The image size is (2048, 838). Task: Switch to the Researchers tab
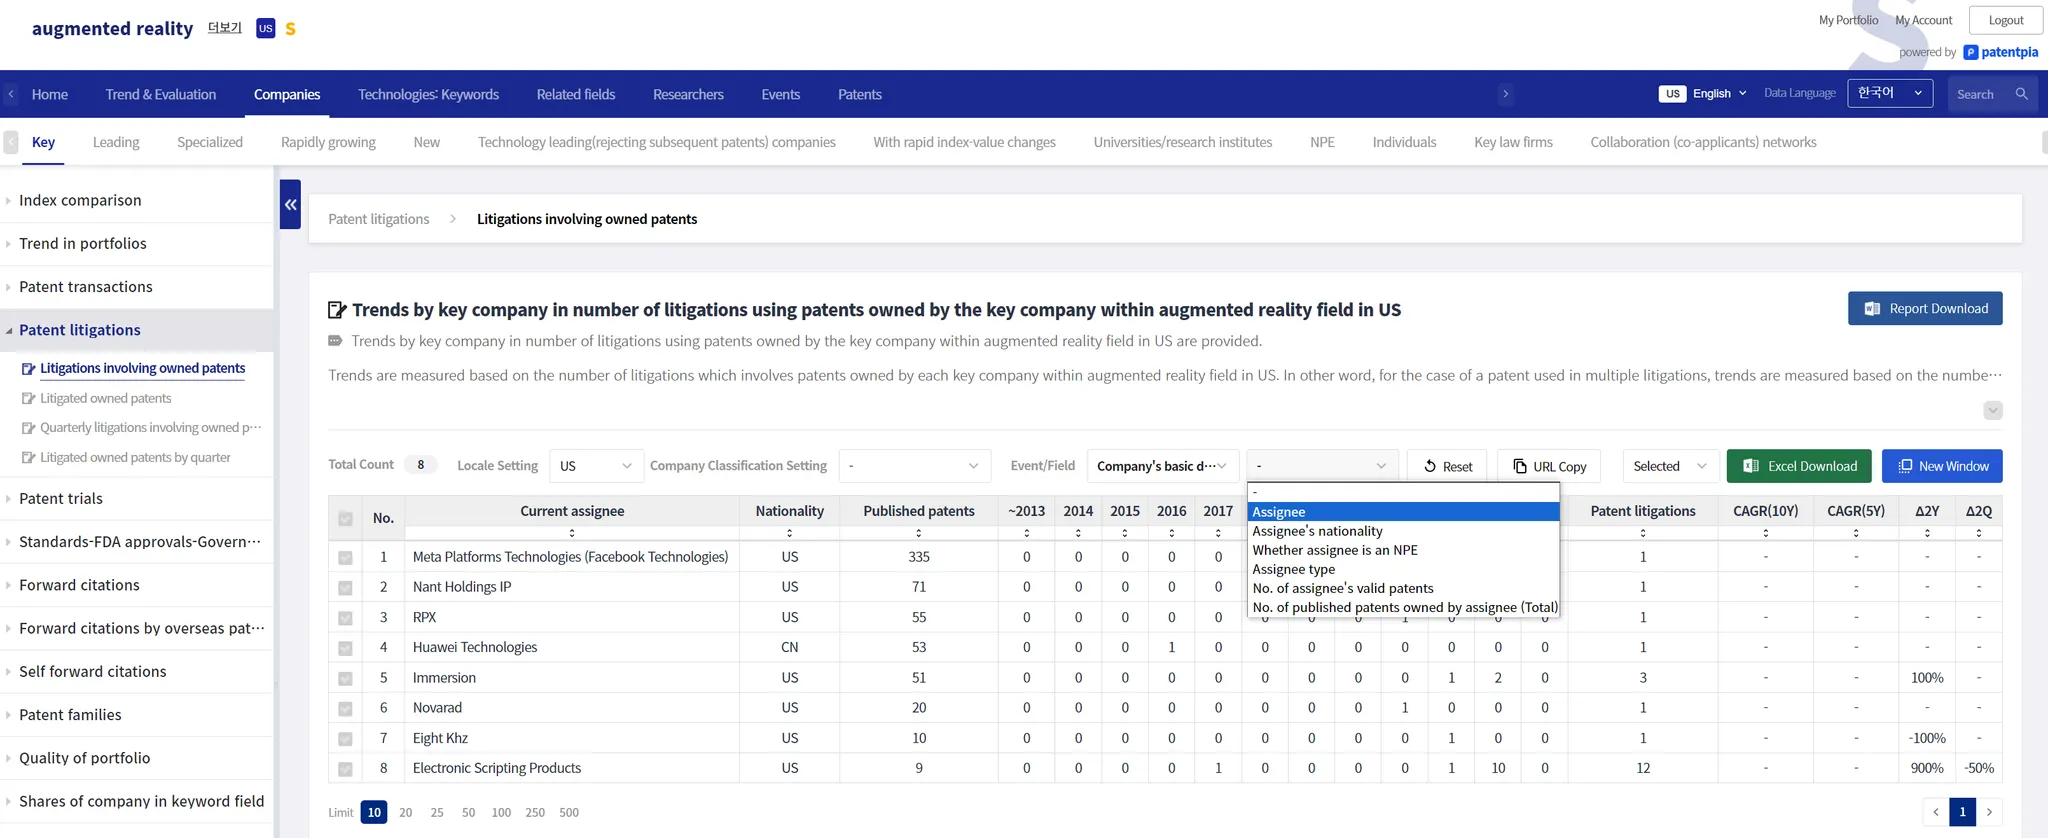688,94
